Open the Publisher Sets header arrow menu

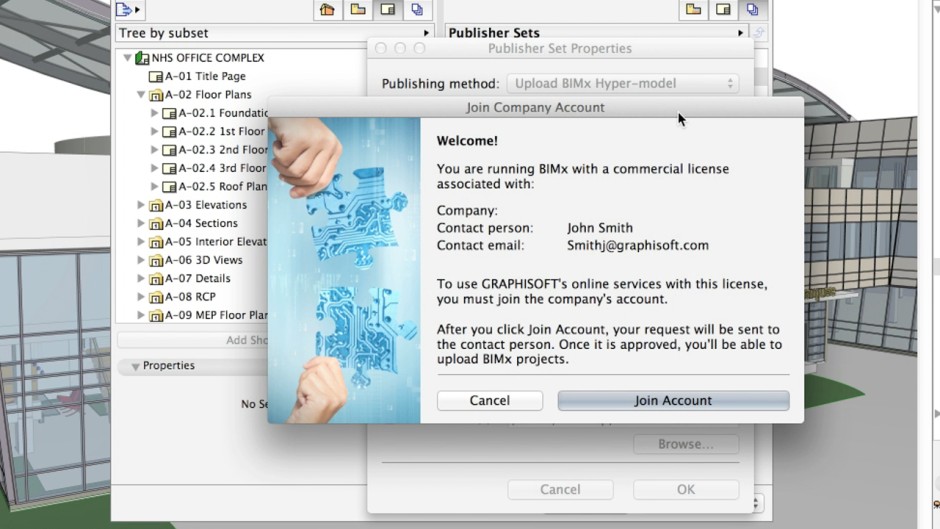pos(740,33)
